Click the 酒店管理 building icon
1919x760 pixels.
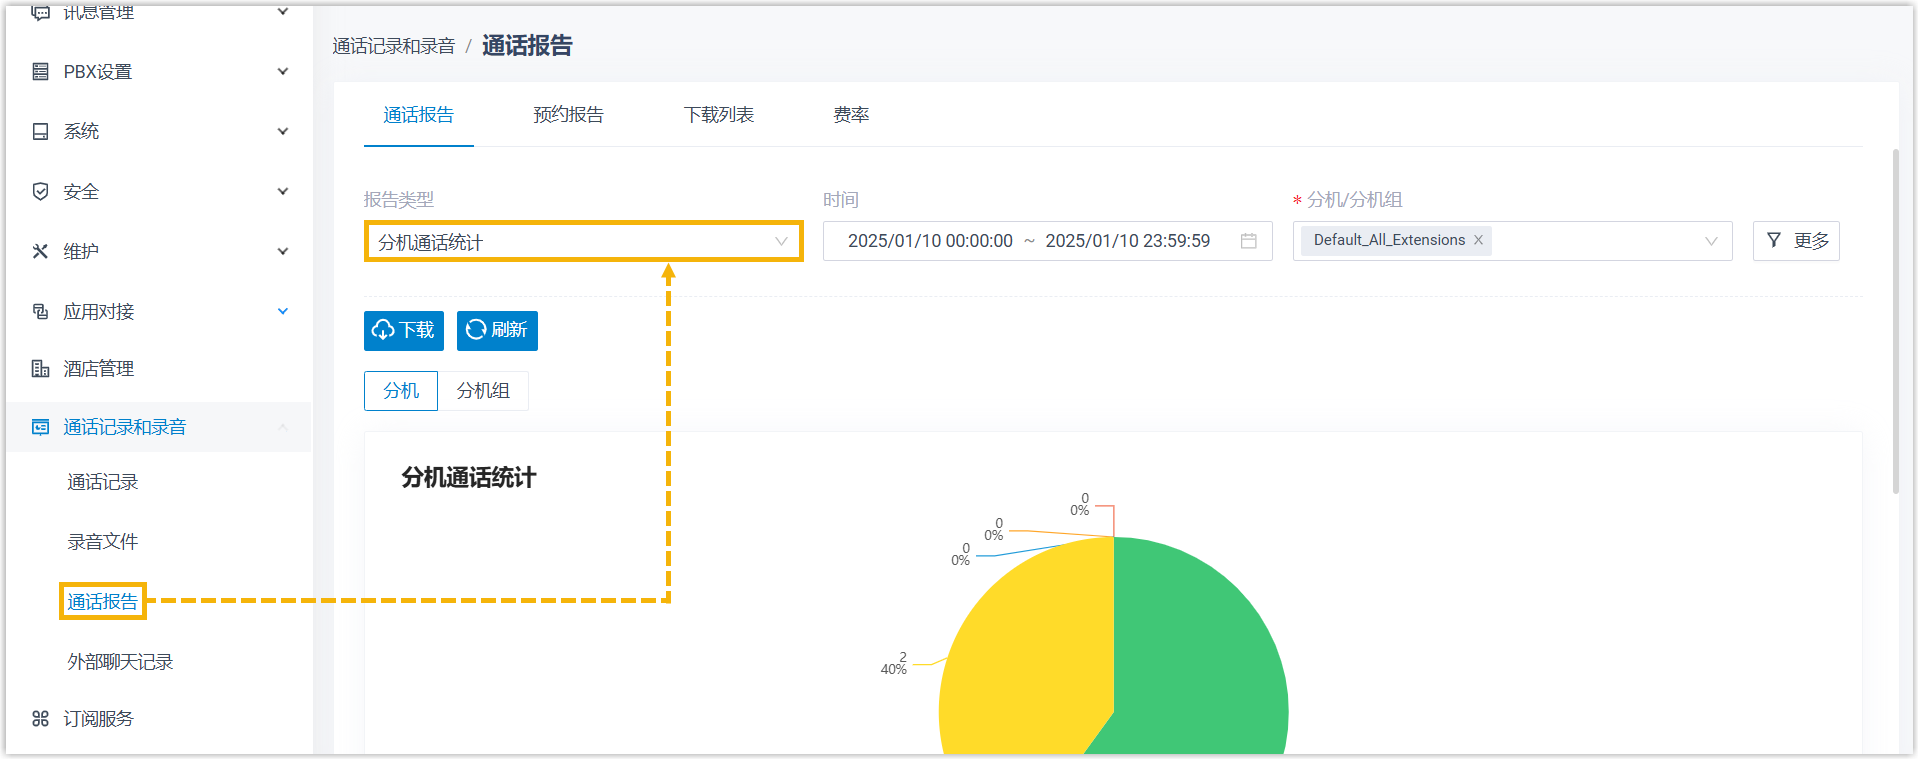point(40,369)
